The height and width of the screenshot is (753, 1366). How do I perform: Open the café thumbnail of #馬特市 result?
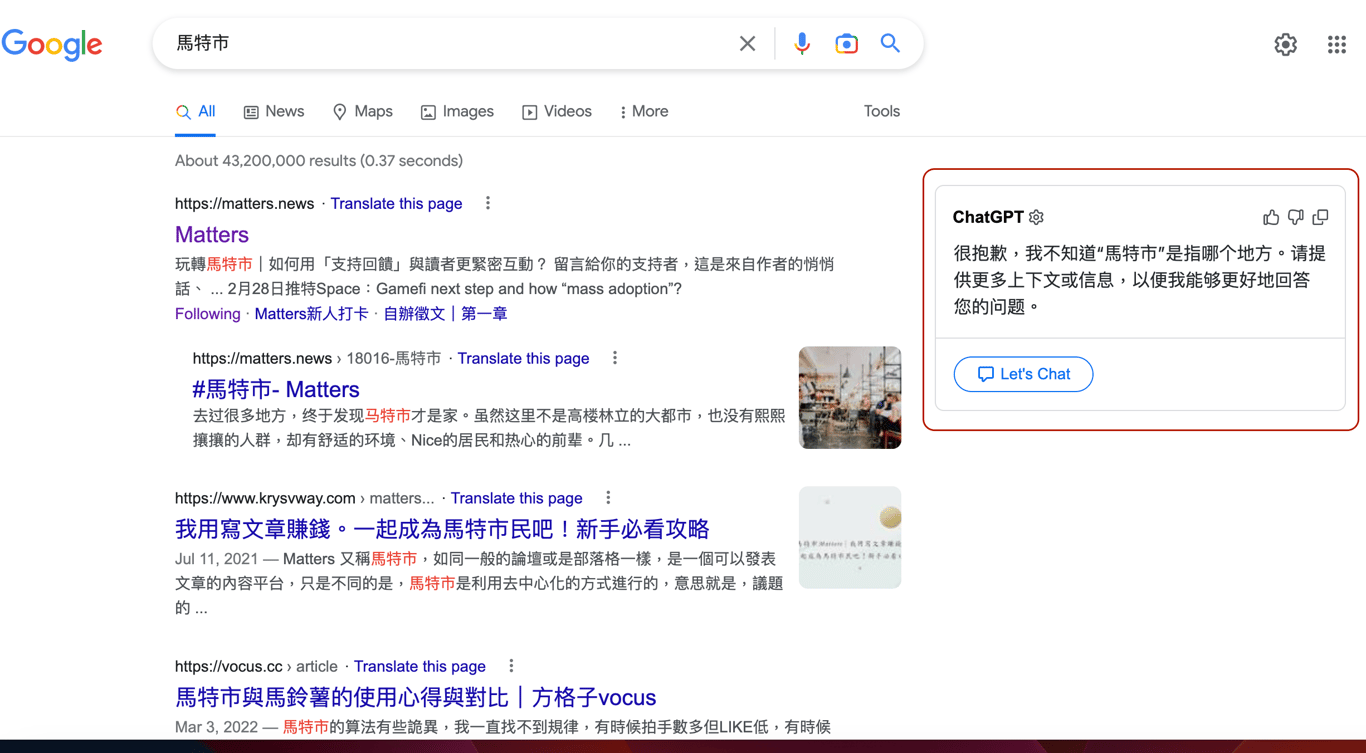(x=850, y=397)
